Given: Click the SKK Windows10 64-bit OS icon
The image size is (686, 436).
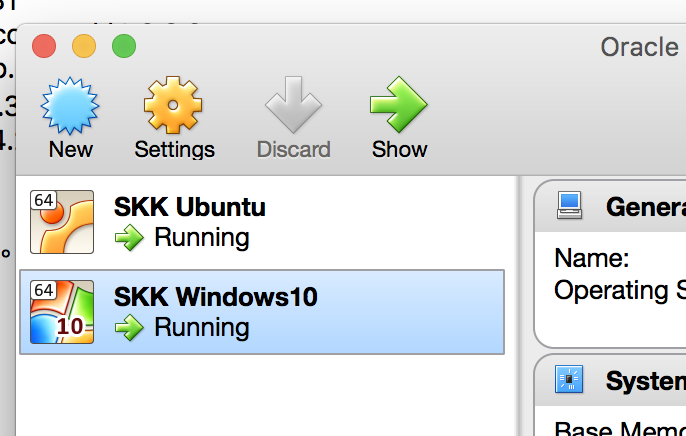Looking at the screenshot, I should tap(62, 312).
